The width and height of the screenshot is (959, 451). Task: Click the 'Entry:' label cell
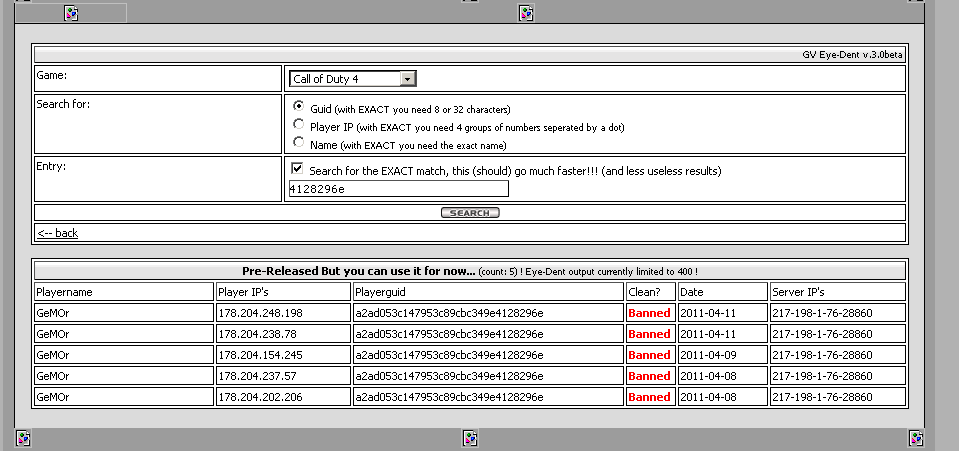(158, 179)
